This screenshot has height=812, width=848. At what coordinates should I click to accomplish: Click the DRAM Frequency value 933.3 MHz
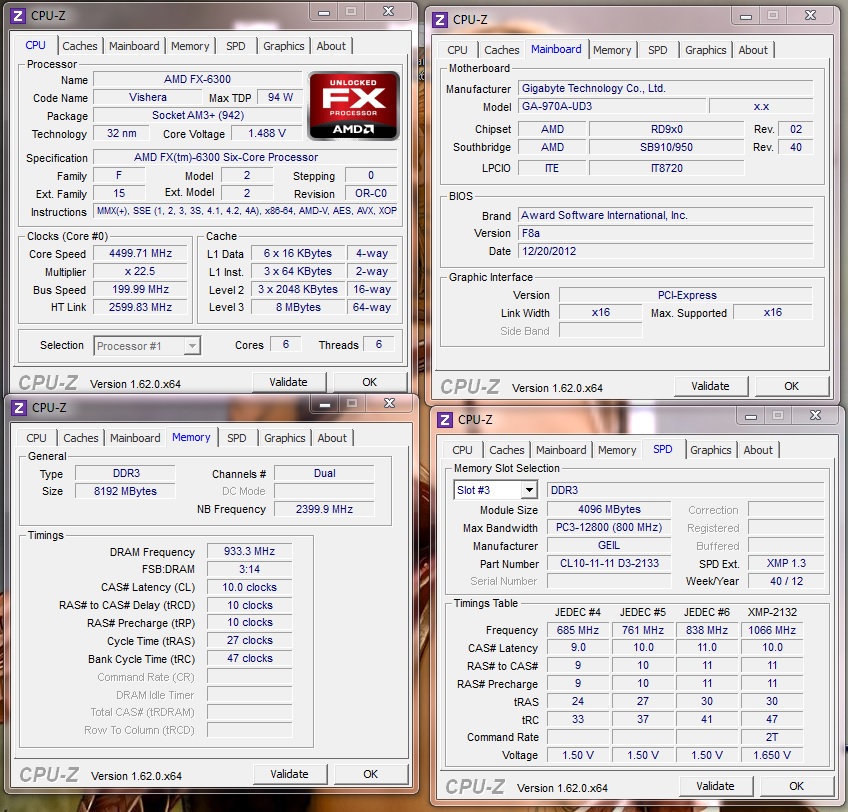pyautogui.click(x=249, y=551)
